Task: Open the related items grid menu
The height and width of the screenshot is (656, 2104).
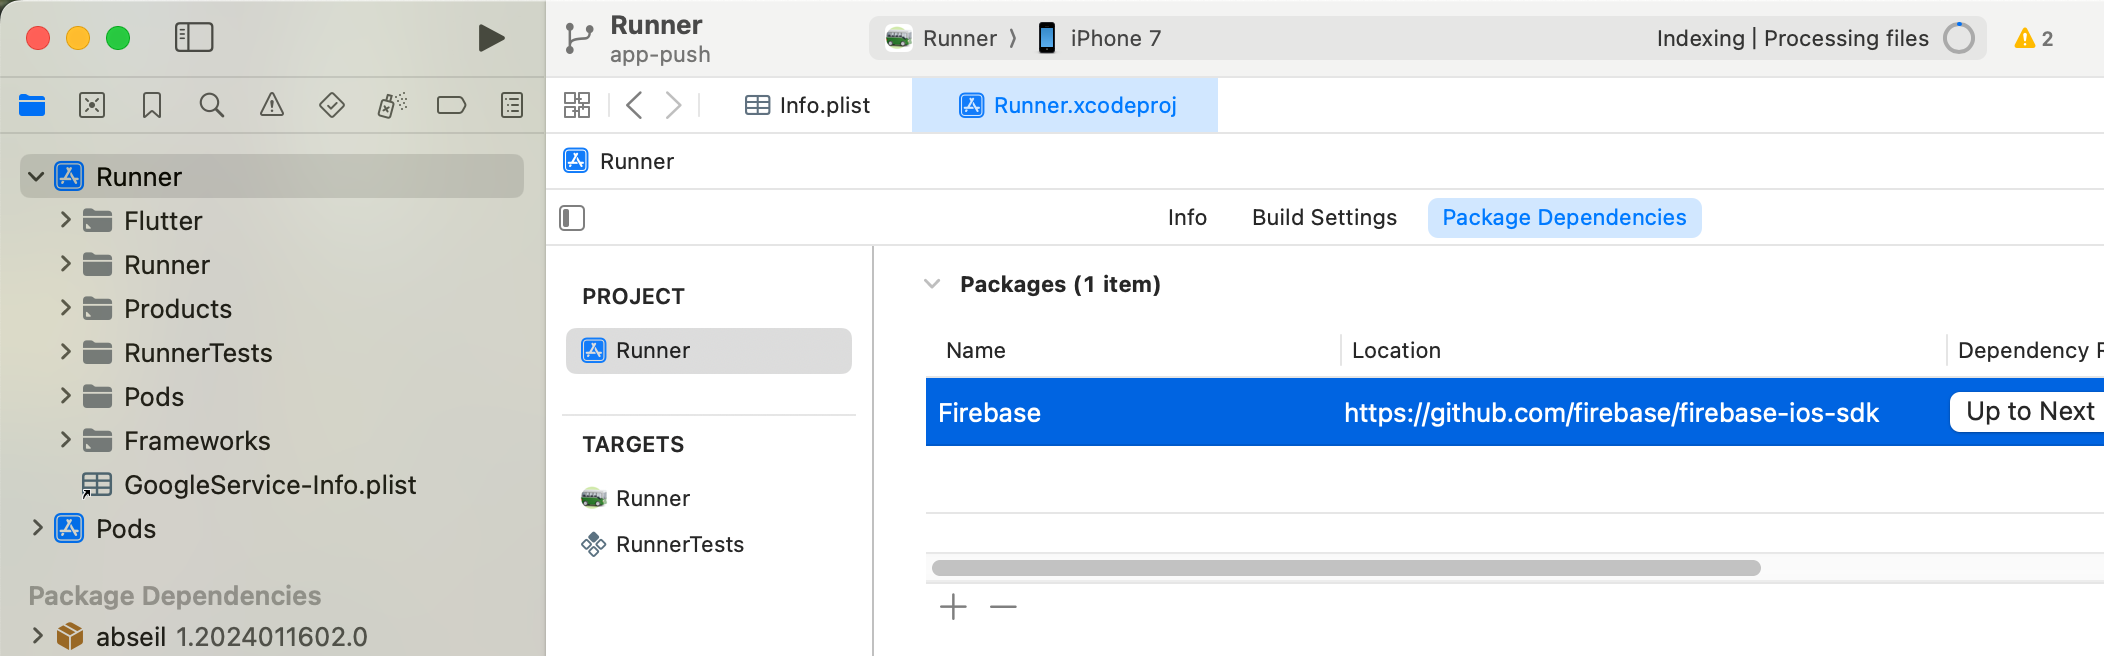Action: tap(577, 105)
